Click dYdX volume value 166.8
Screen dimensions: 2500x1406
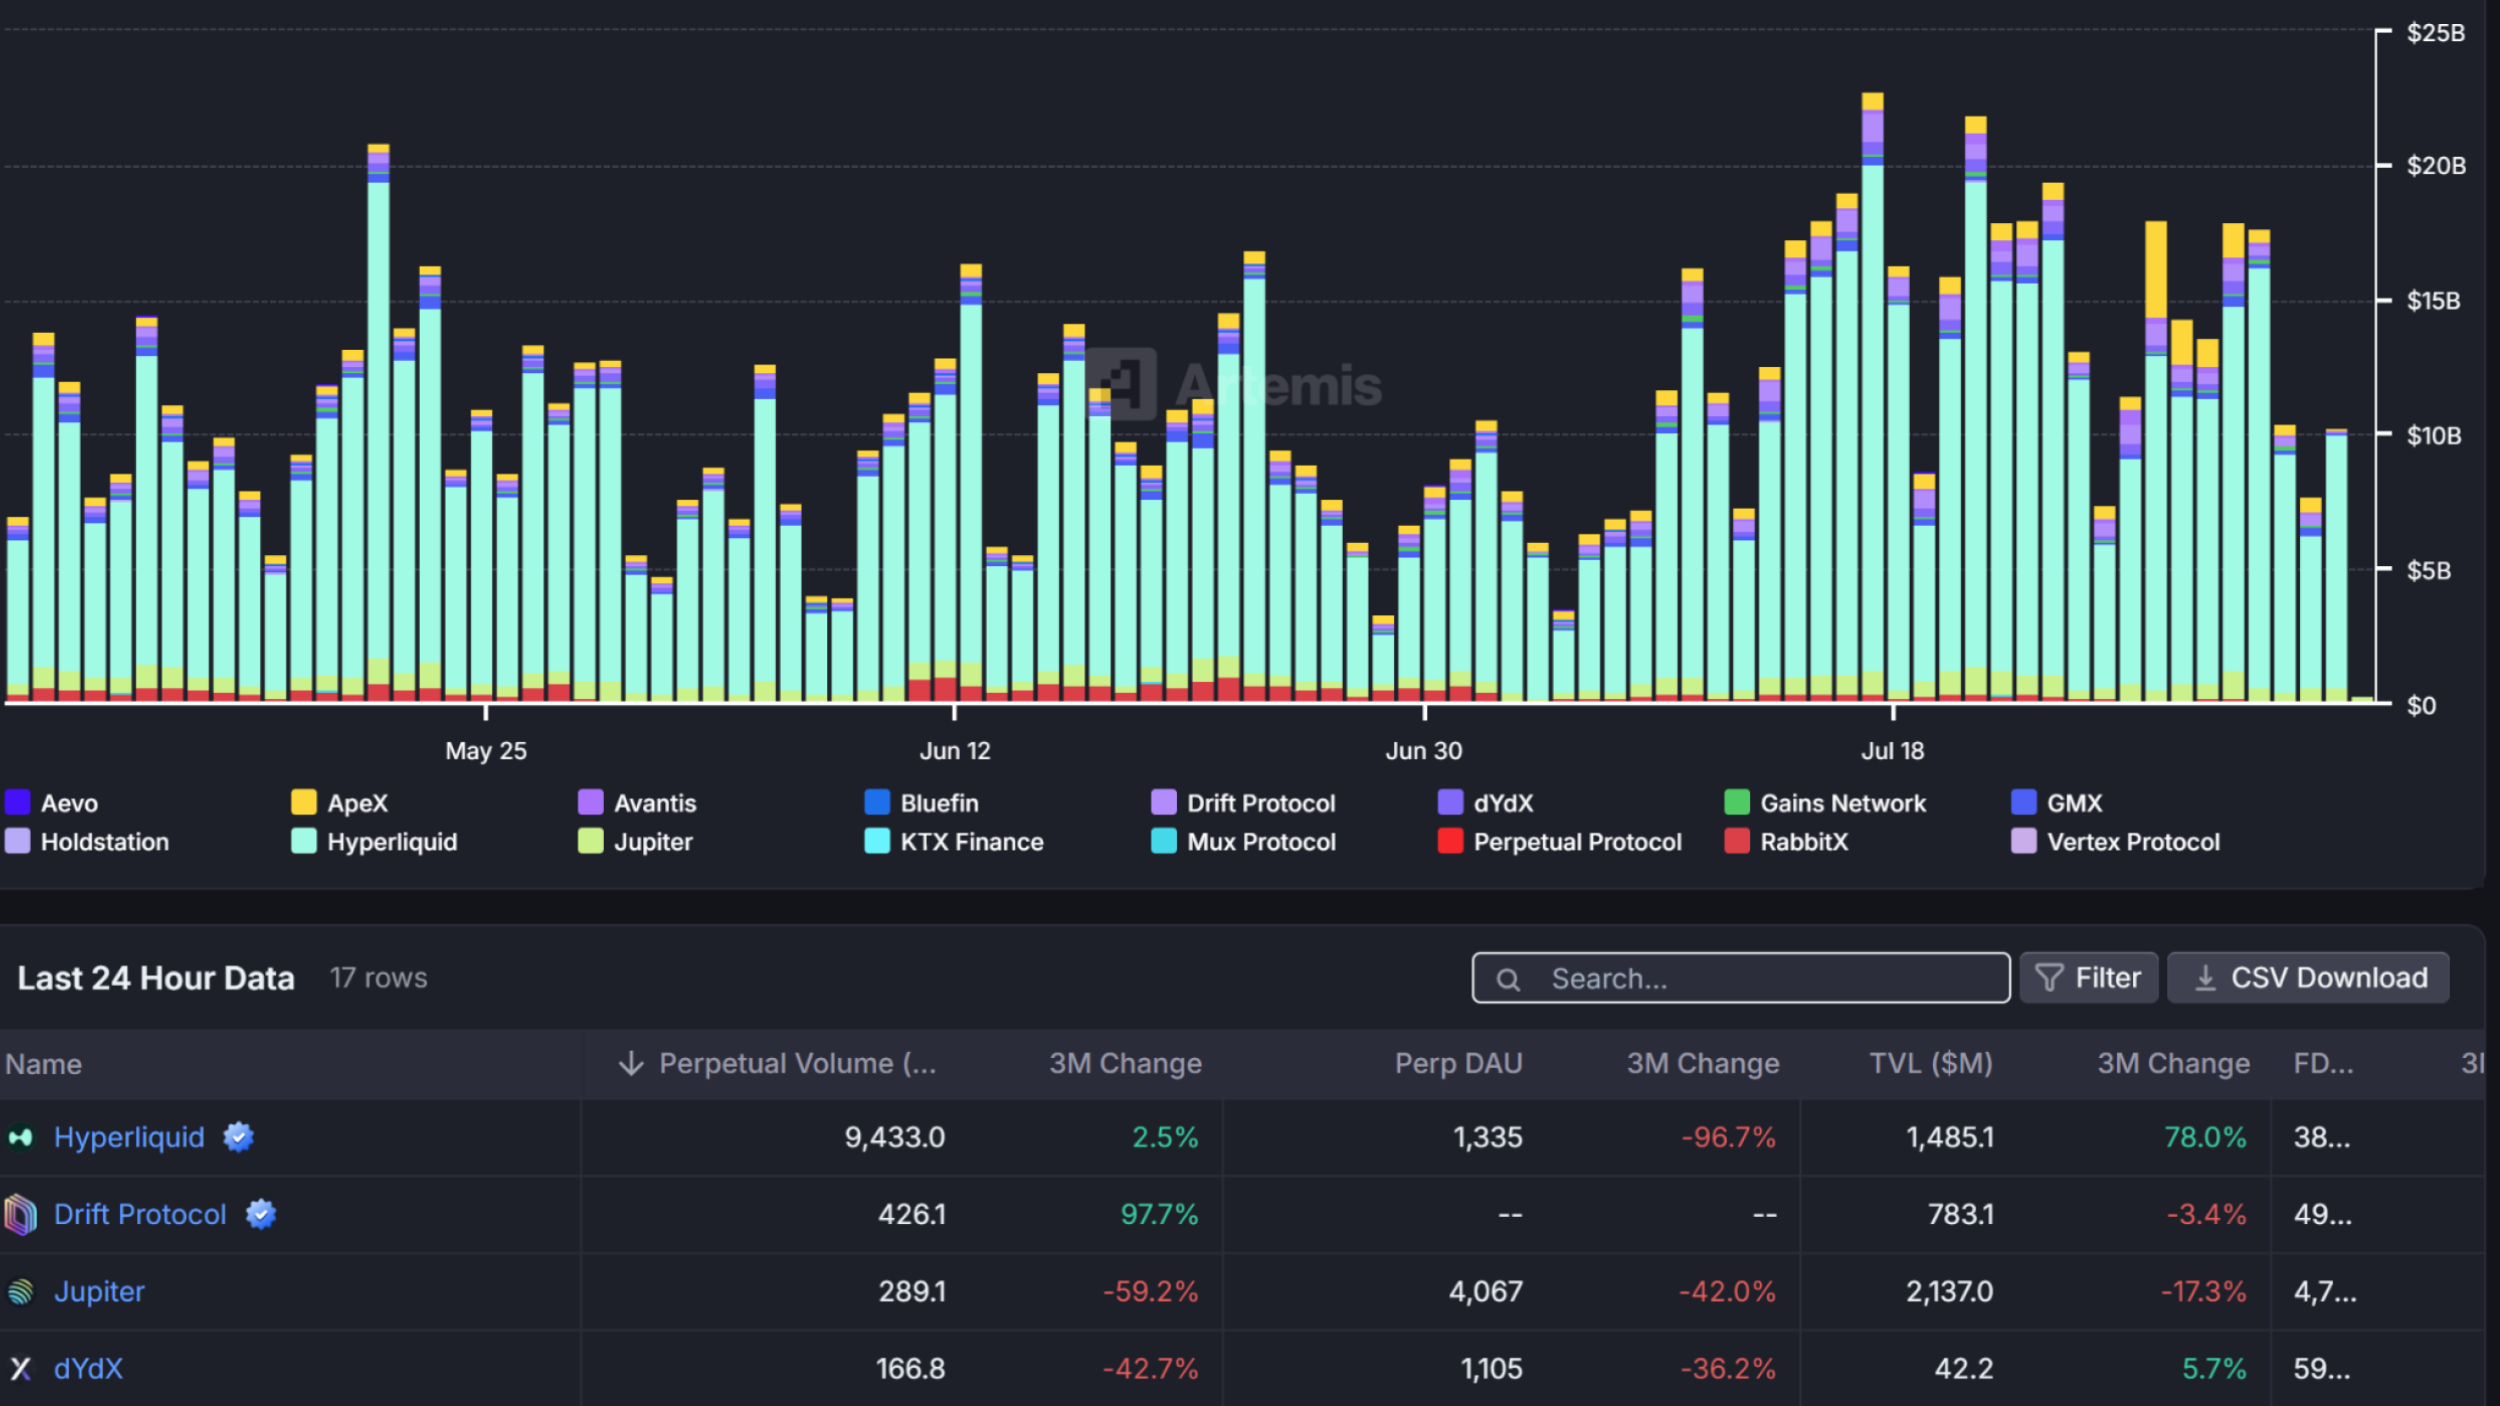tap(910, 1368)
